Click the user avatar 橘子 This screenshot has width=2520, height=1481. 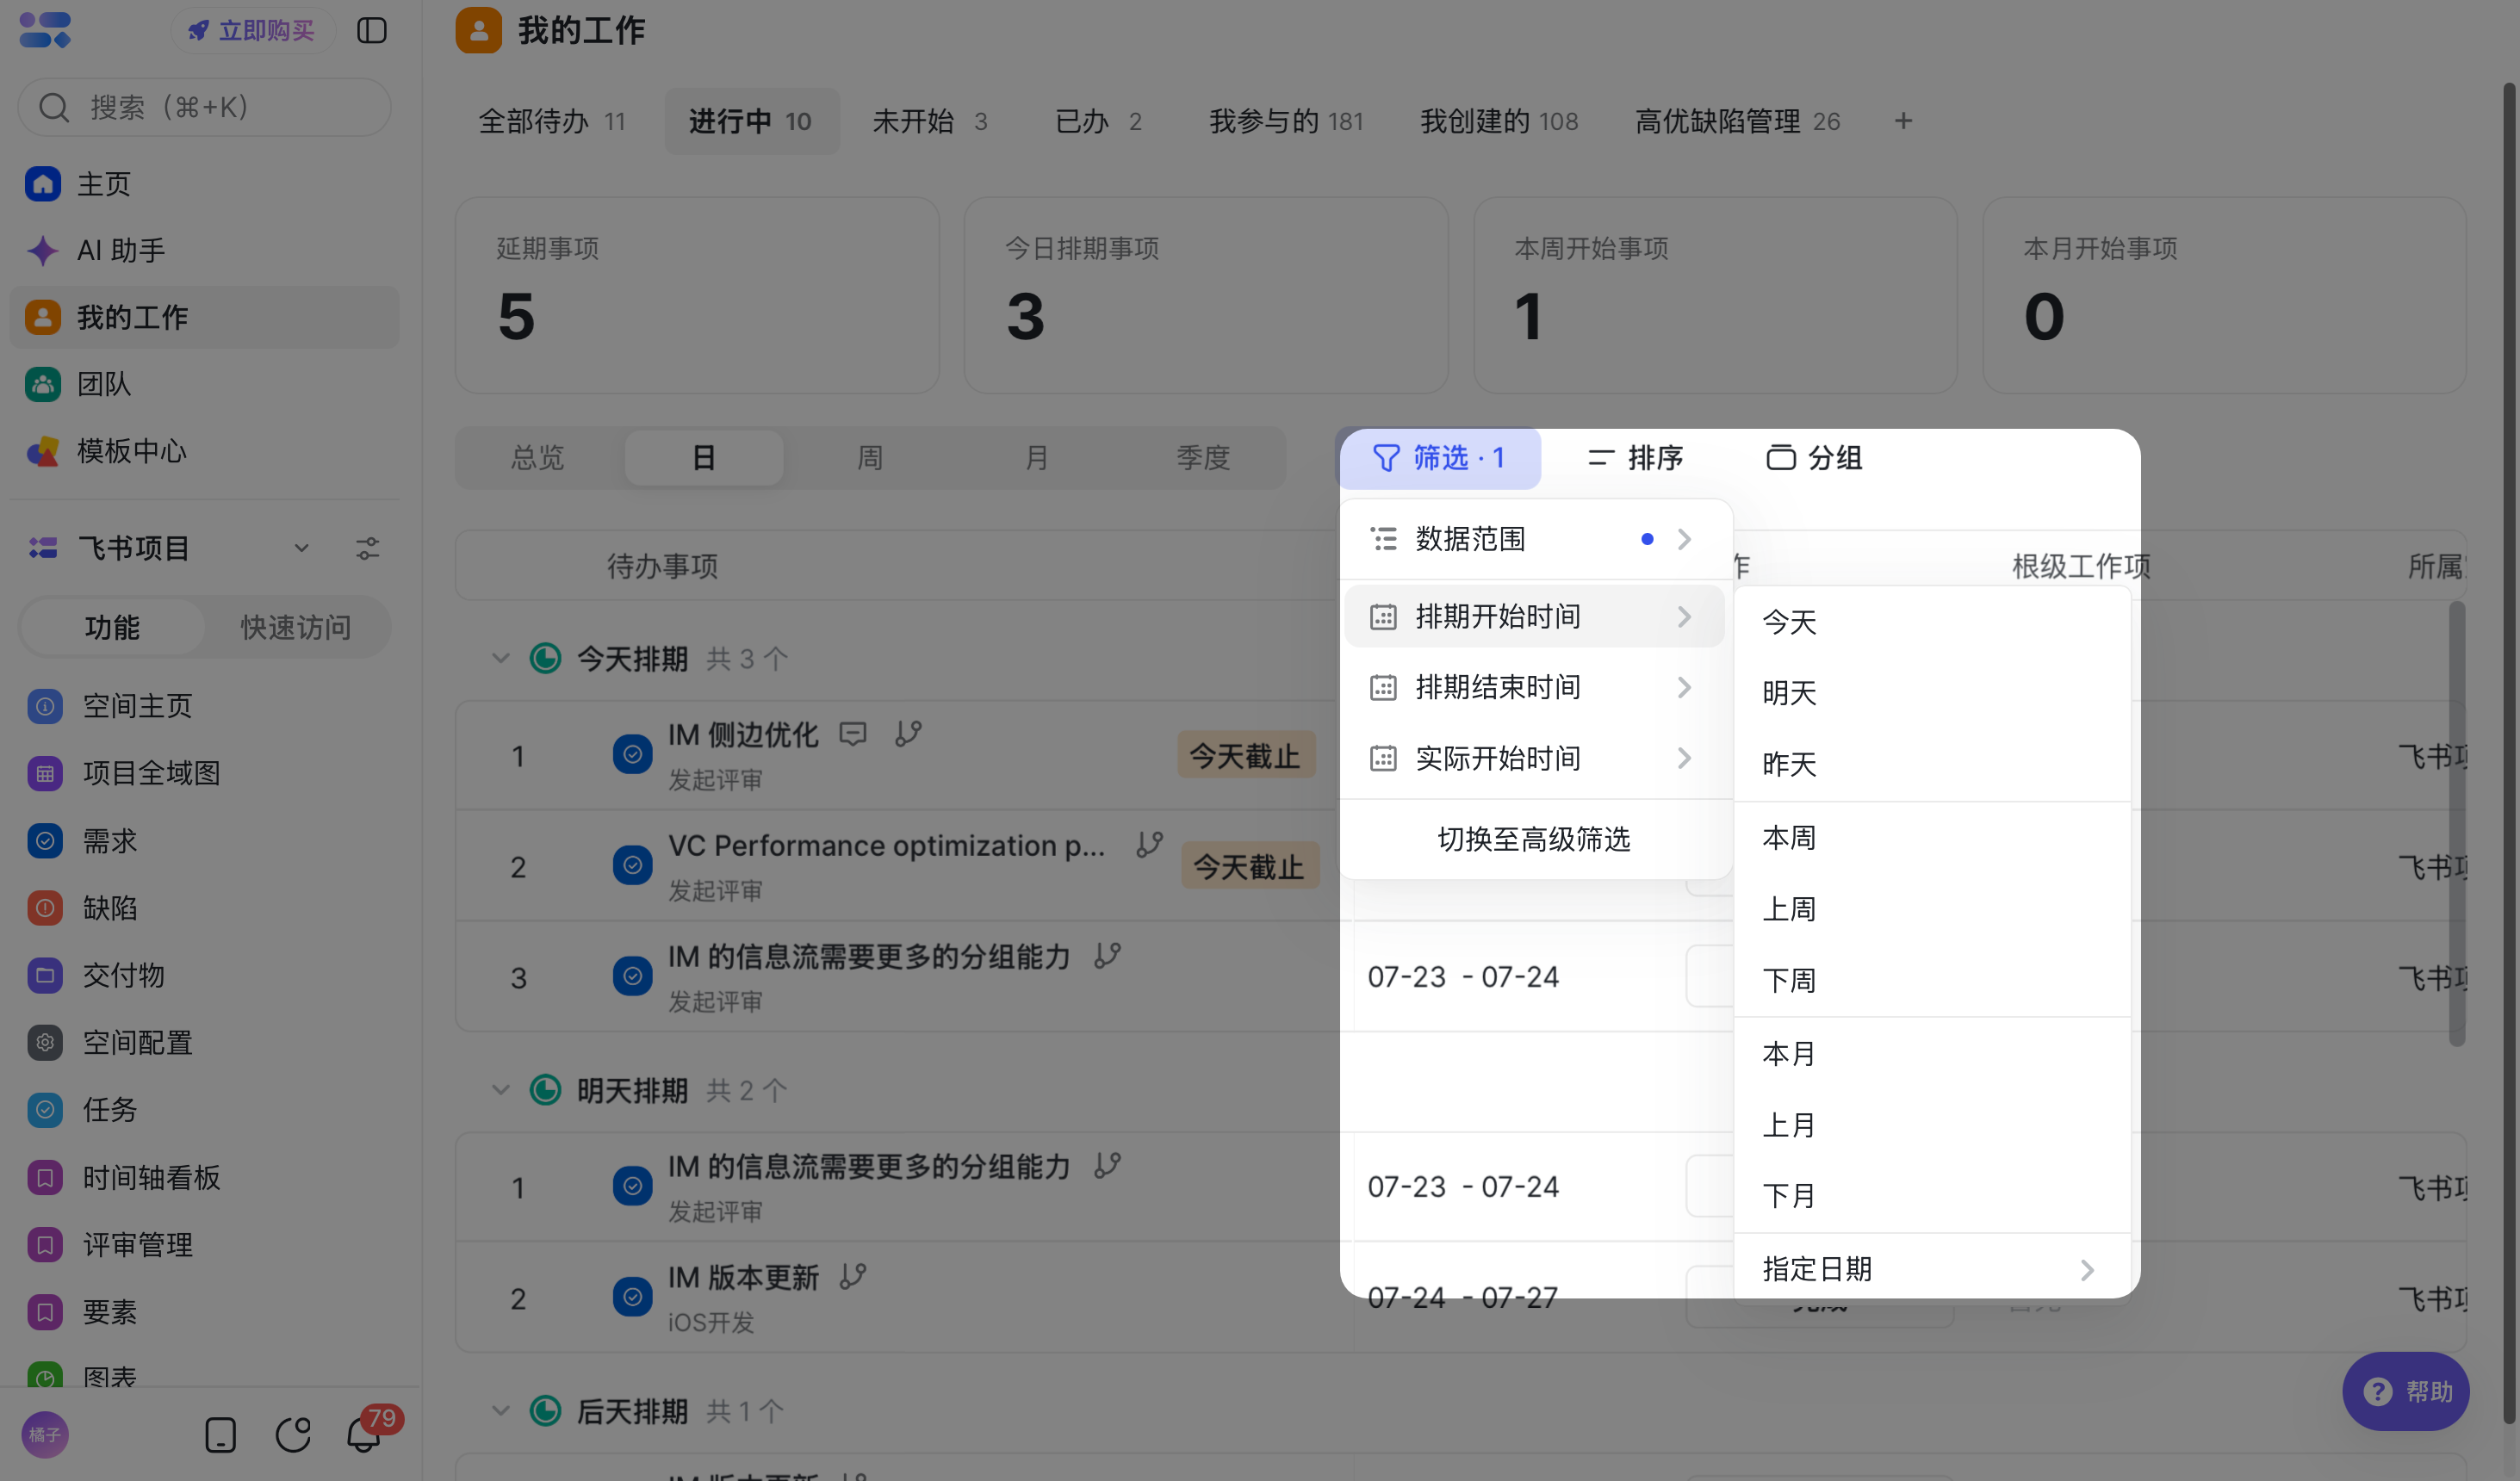point(45,1435)
